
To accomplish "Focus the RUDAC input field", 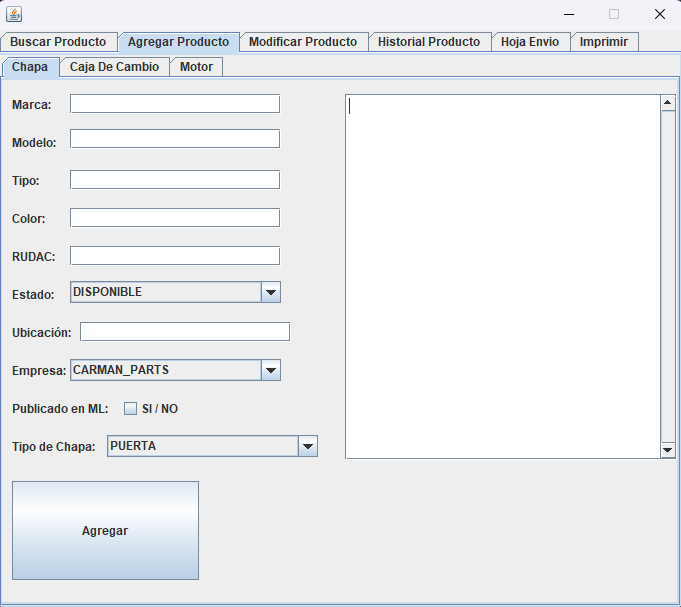I will 175,256.
